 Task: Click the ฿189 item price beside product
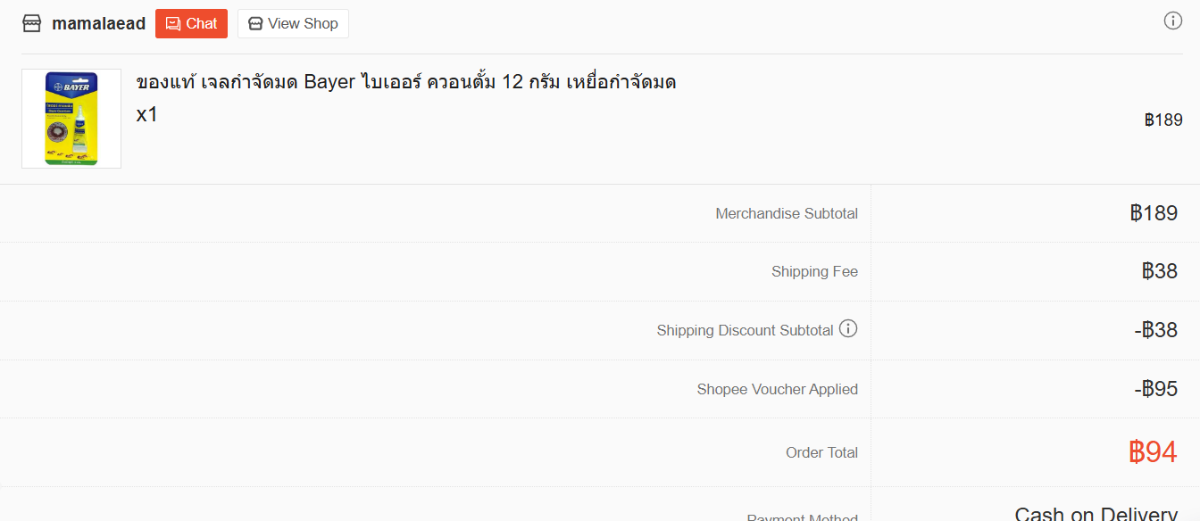pyautogui.click(x=1163, y=120)
